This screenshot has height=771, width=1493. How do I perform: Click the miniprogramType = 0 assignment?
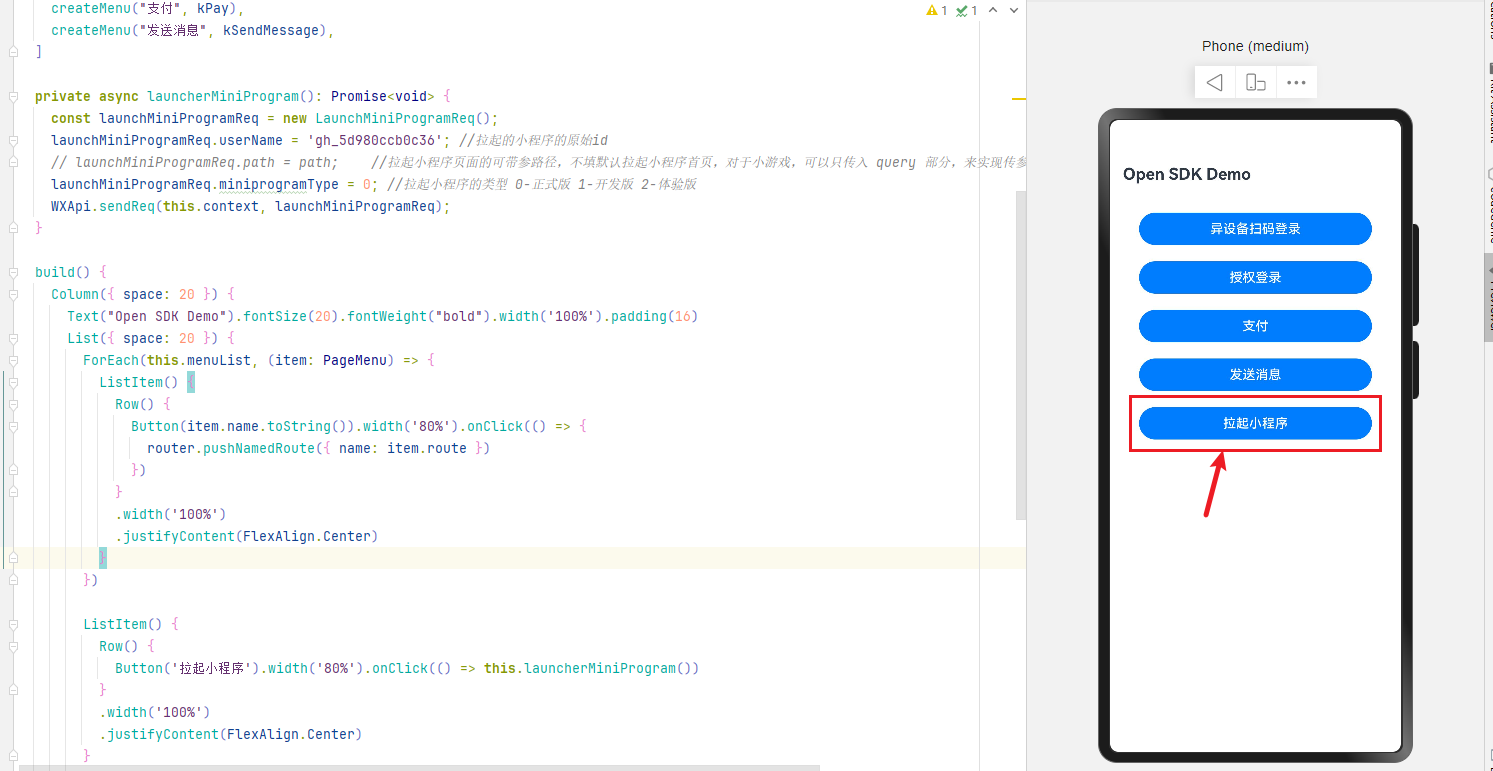(215, 185)
